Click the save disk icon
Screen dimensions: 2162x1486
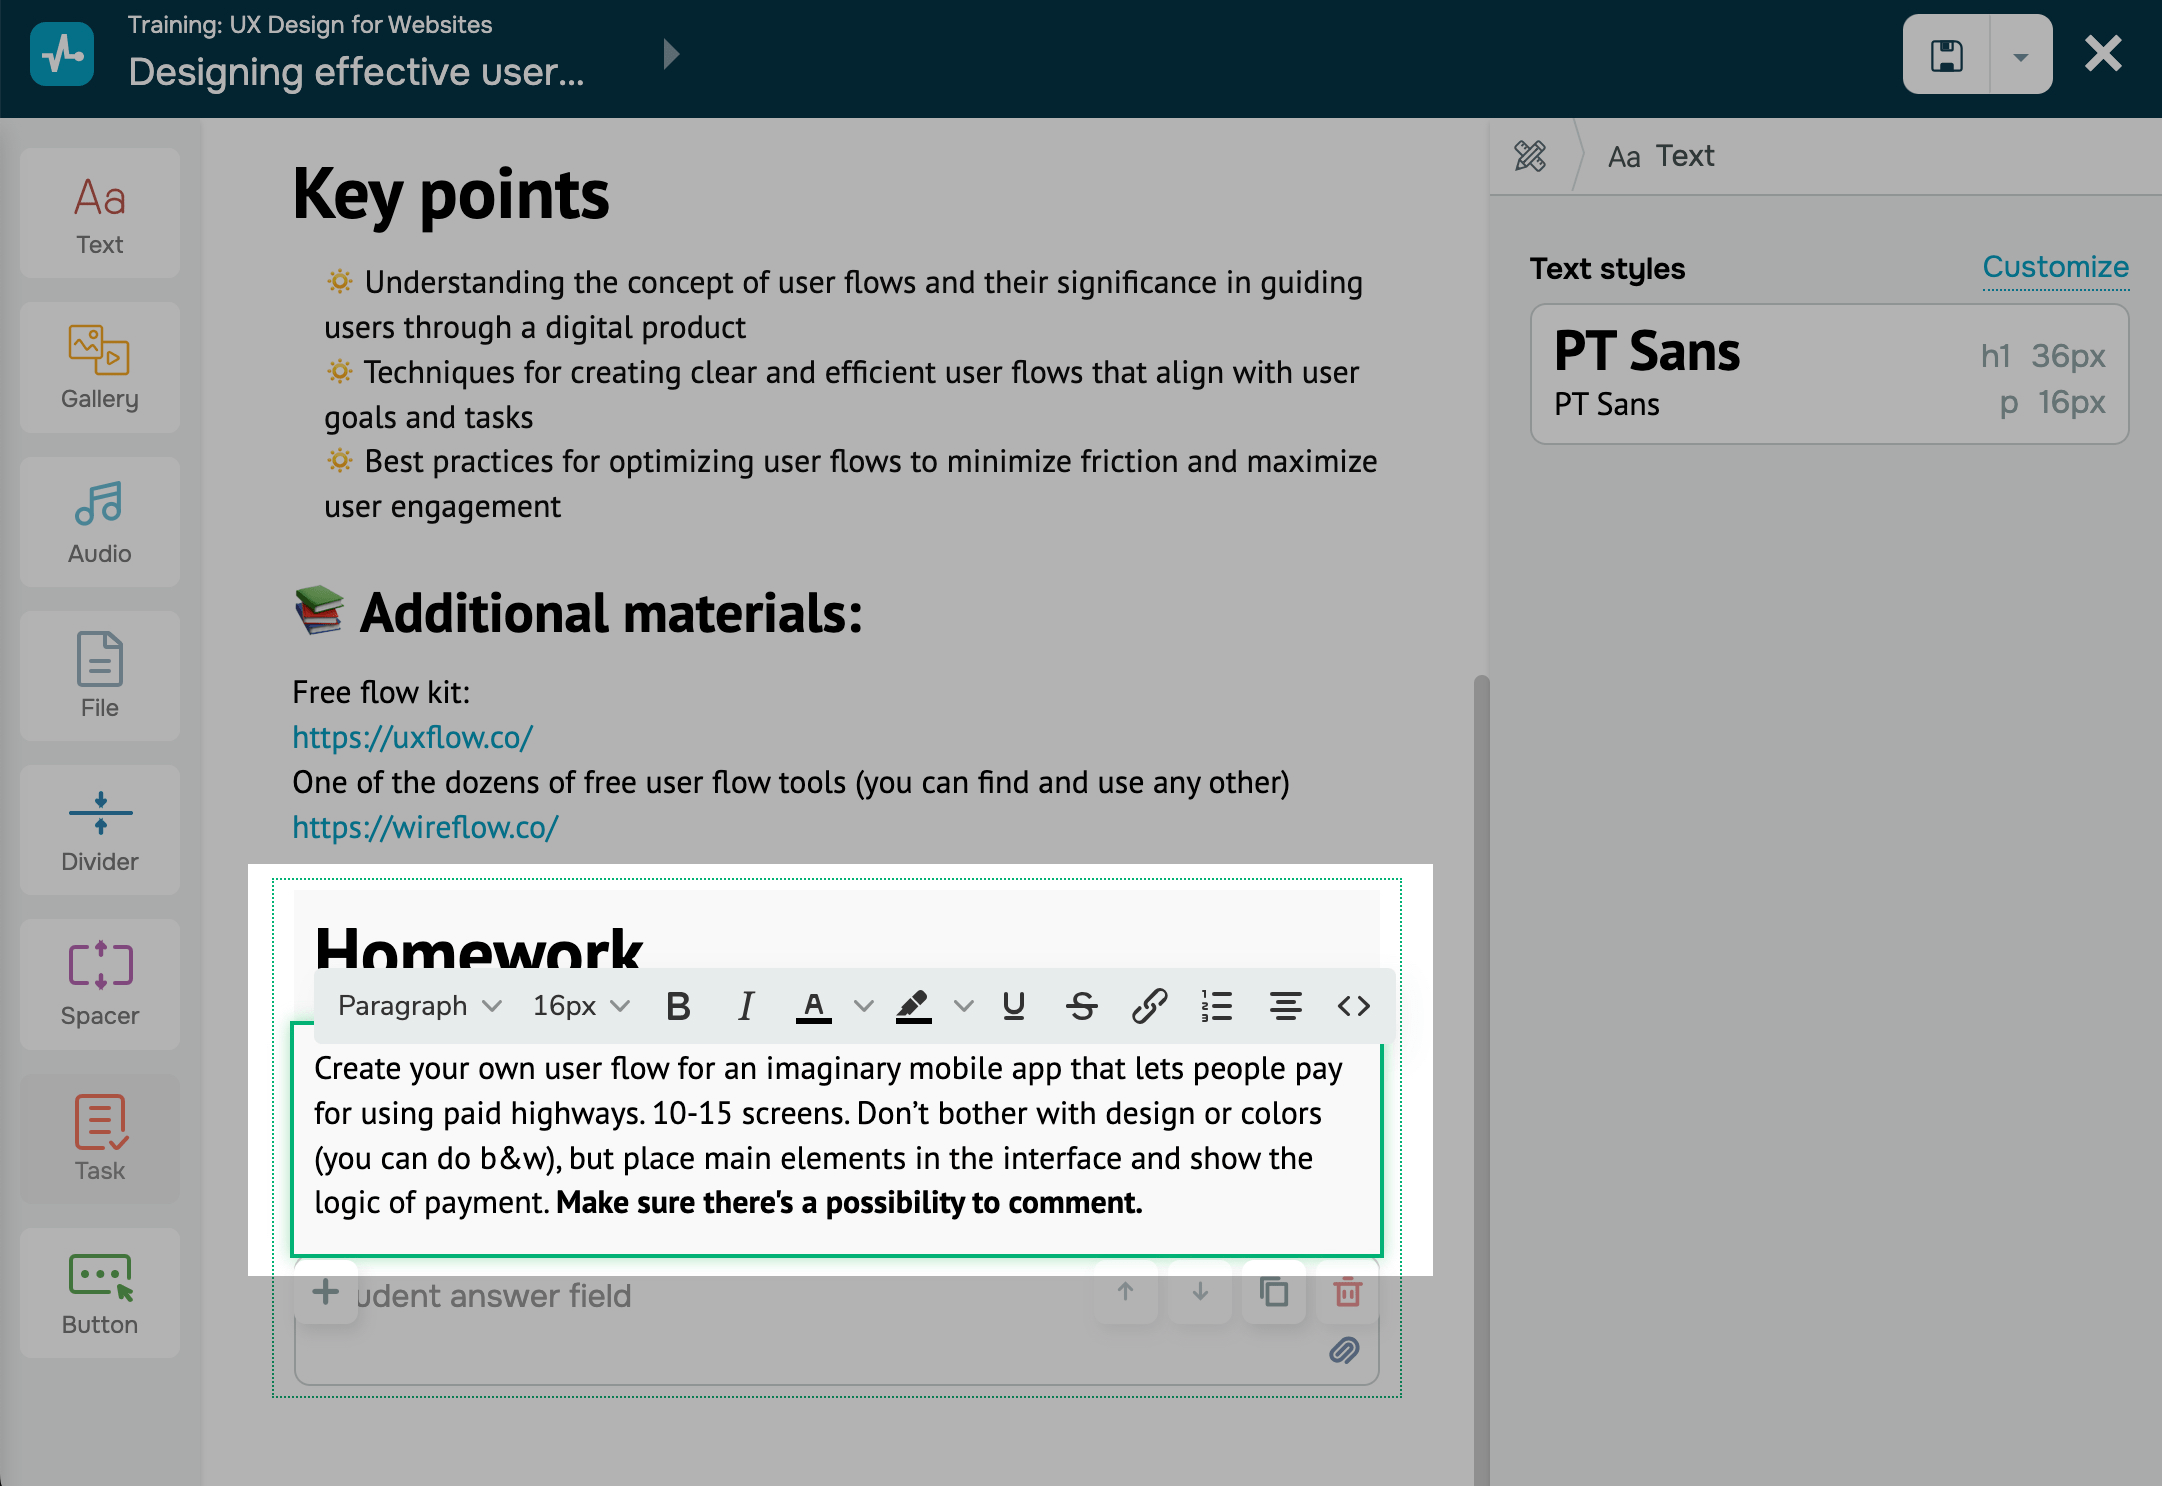pyautogui.click(x=1946, y=55)
